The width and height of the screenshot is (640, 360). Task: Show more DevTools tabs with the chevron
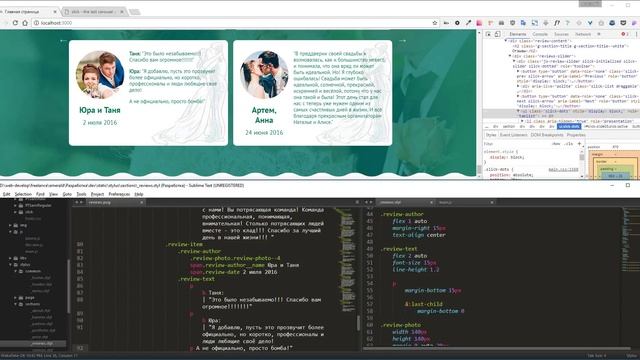[599, 34]
